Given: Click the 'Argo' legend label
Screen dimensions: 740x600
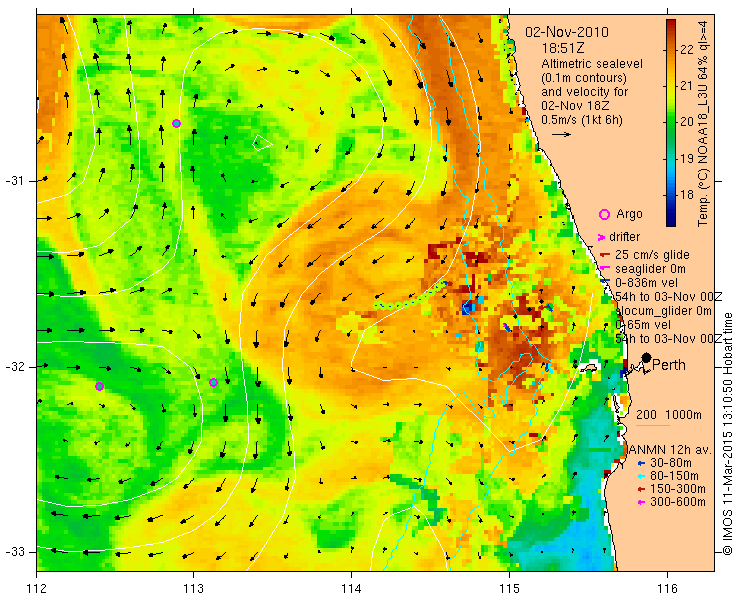Looking at the screenshot, I should 629,214.
